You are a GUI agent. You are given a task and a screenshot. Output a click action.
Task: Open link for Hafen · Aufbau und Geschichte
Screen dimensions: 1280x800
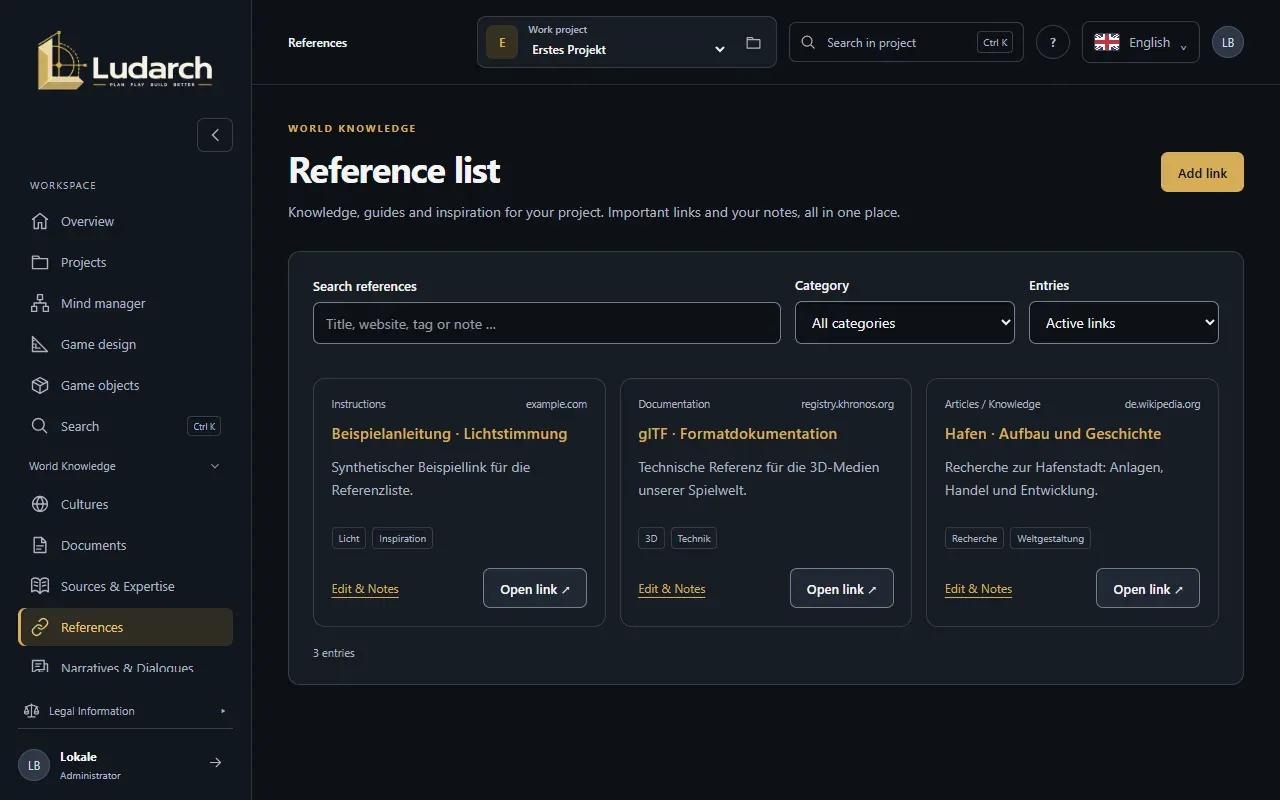tap(1148, 589)
